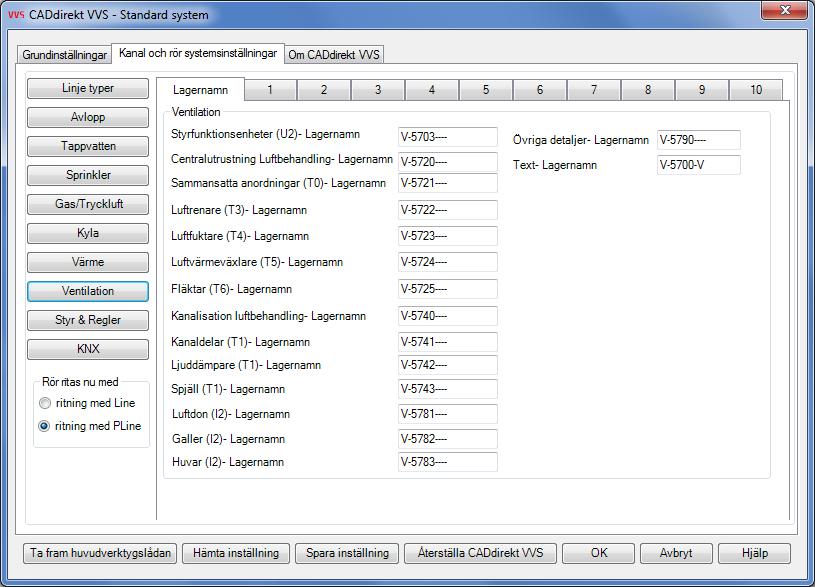
Task: Click the Sammansatta anordningar (T0) field
Action: (448, 183)
